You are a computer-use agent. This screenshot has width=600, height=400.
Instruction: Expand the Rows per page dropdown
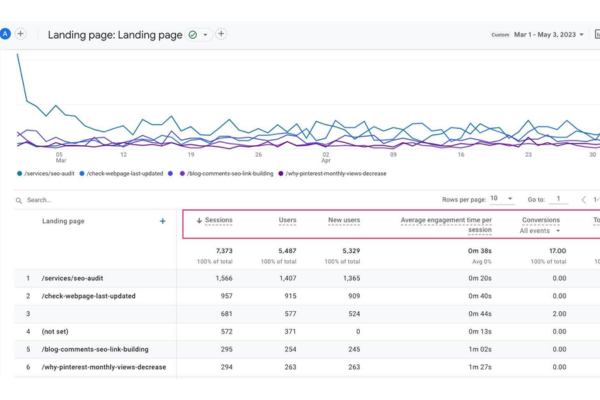click(x=502, y=199)
